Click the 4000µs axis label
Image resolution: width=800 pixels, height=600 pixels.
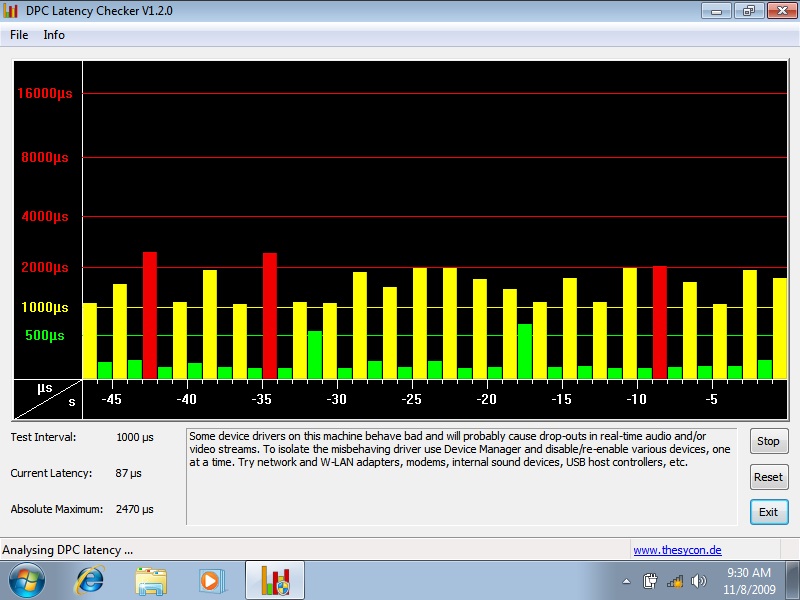tap(45, 216)
